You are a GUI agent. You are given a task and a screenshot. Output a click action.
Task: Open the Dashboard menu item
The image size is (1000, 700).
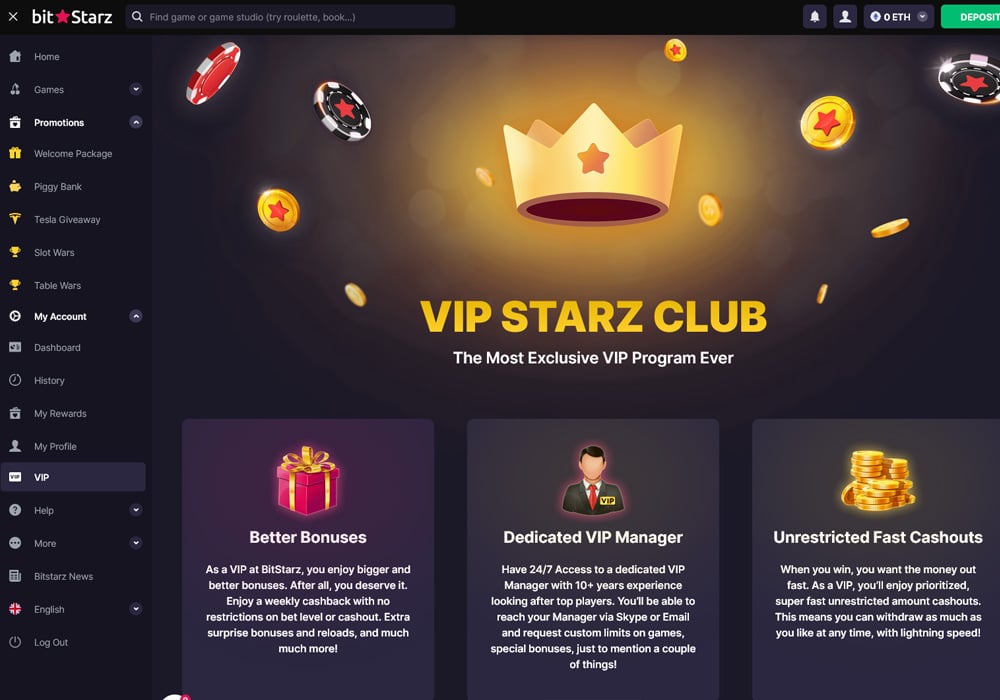[73, 347]
